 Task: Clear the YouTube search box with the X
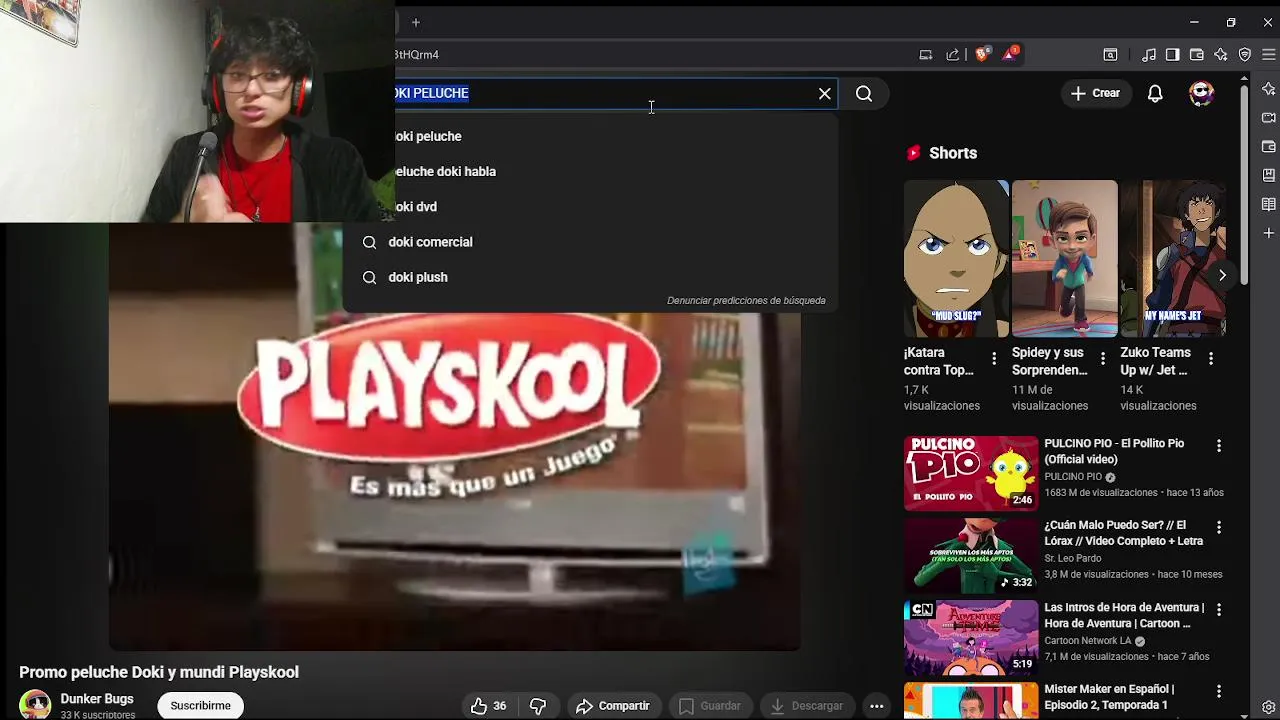825,93
